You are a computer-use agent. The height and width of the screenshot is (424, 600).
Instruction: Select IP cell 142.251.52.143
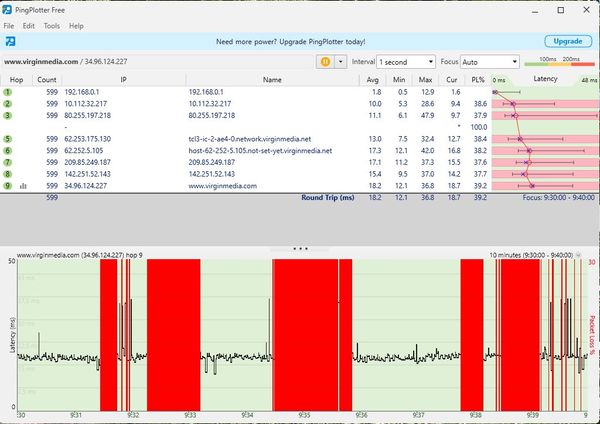[x=88, y=174]
